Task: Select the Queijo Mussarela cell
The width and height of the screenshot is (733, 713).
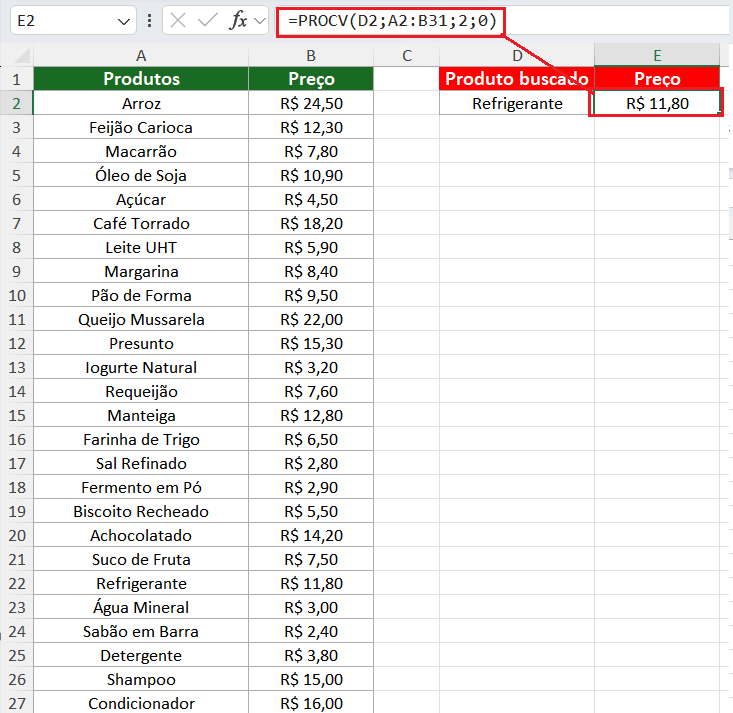Action: [141, 319]
